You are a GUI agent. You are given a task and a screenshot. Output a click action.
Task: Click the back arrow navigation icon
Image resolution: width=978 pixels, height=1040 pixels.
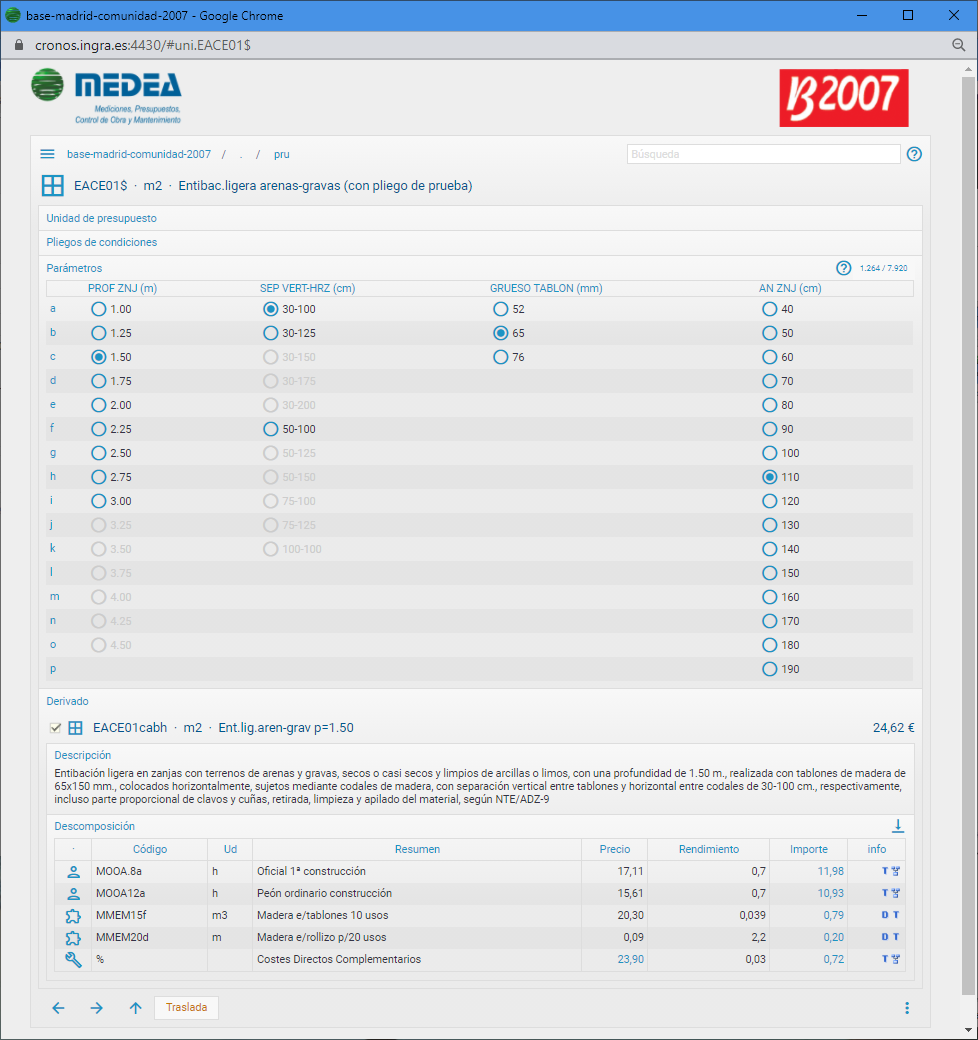pos(58,1008)
